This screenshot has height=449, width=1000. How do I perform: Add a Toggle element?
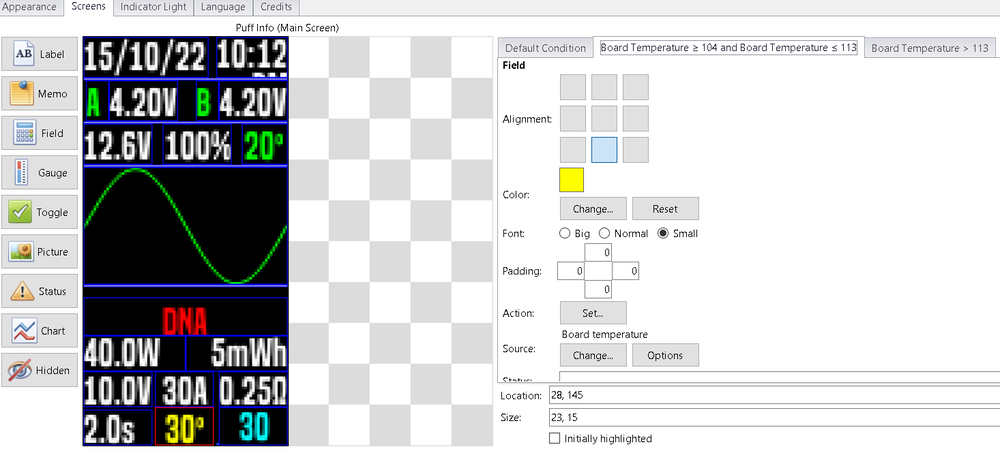click(x=40, y=212)
